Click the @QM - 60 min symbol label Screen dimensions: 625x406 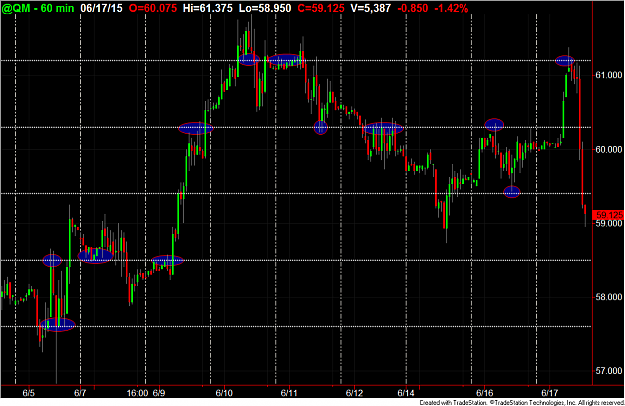click(x=38, y=8)
